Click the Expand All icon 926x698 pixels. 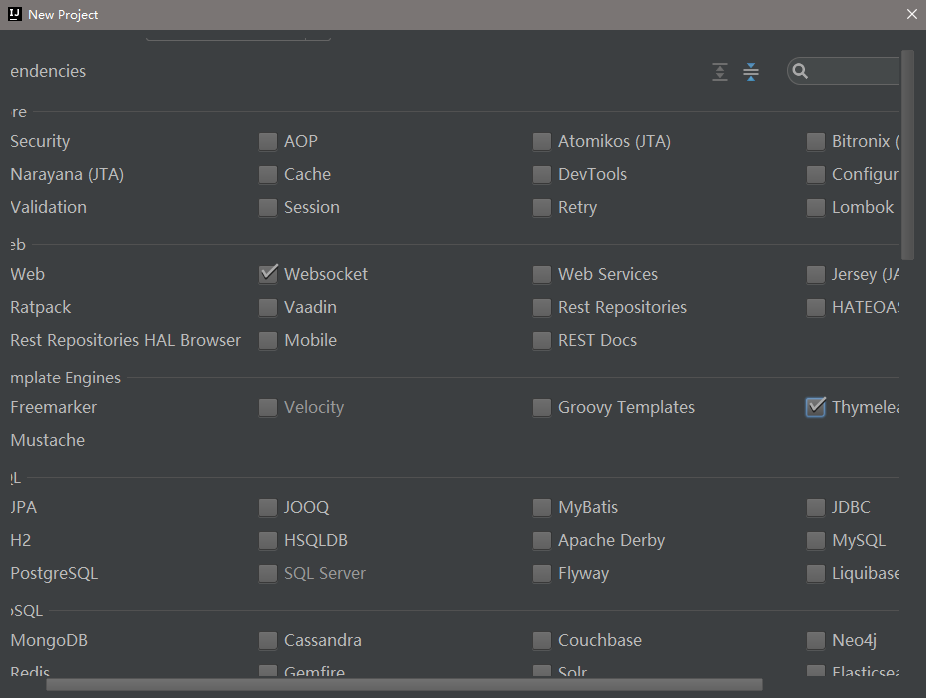tap(720, 72)
